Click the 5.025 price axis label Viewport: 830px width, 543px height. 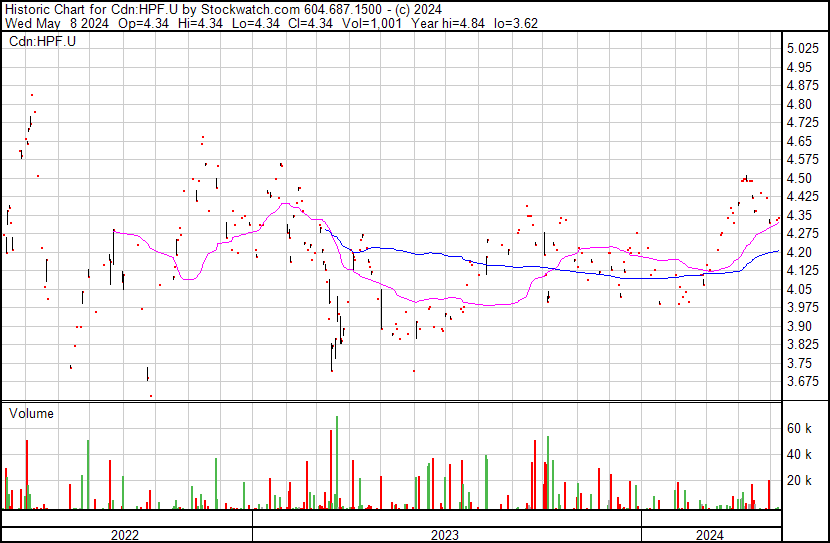803,49
